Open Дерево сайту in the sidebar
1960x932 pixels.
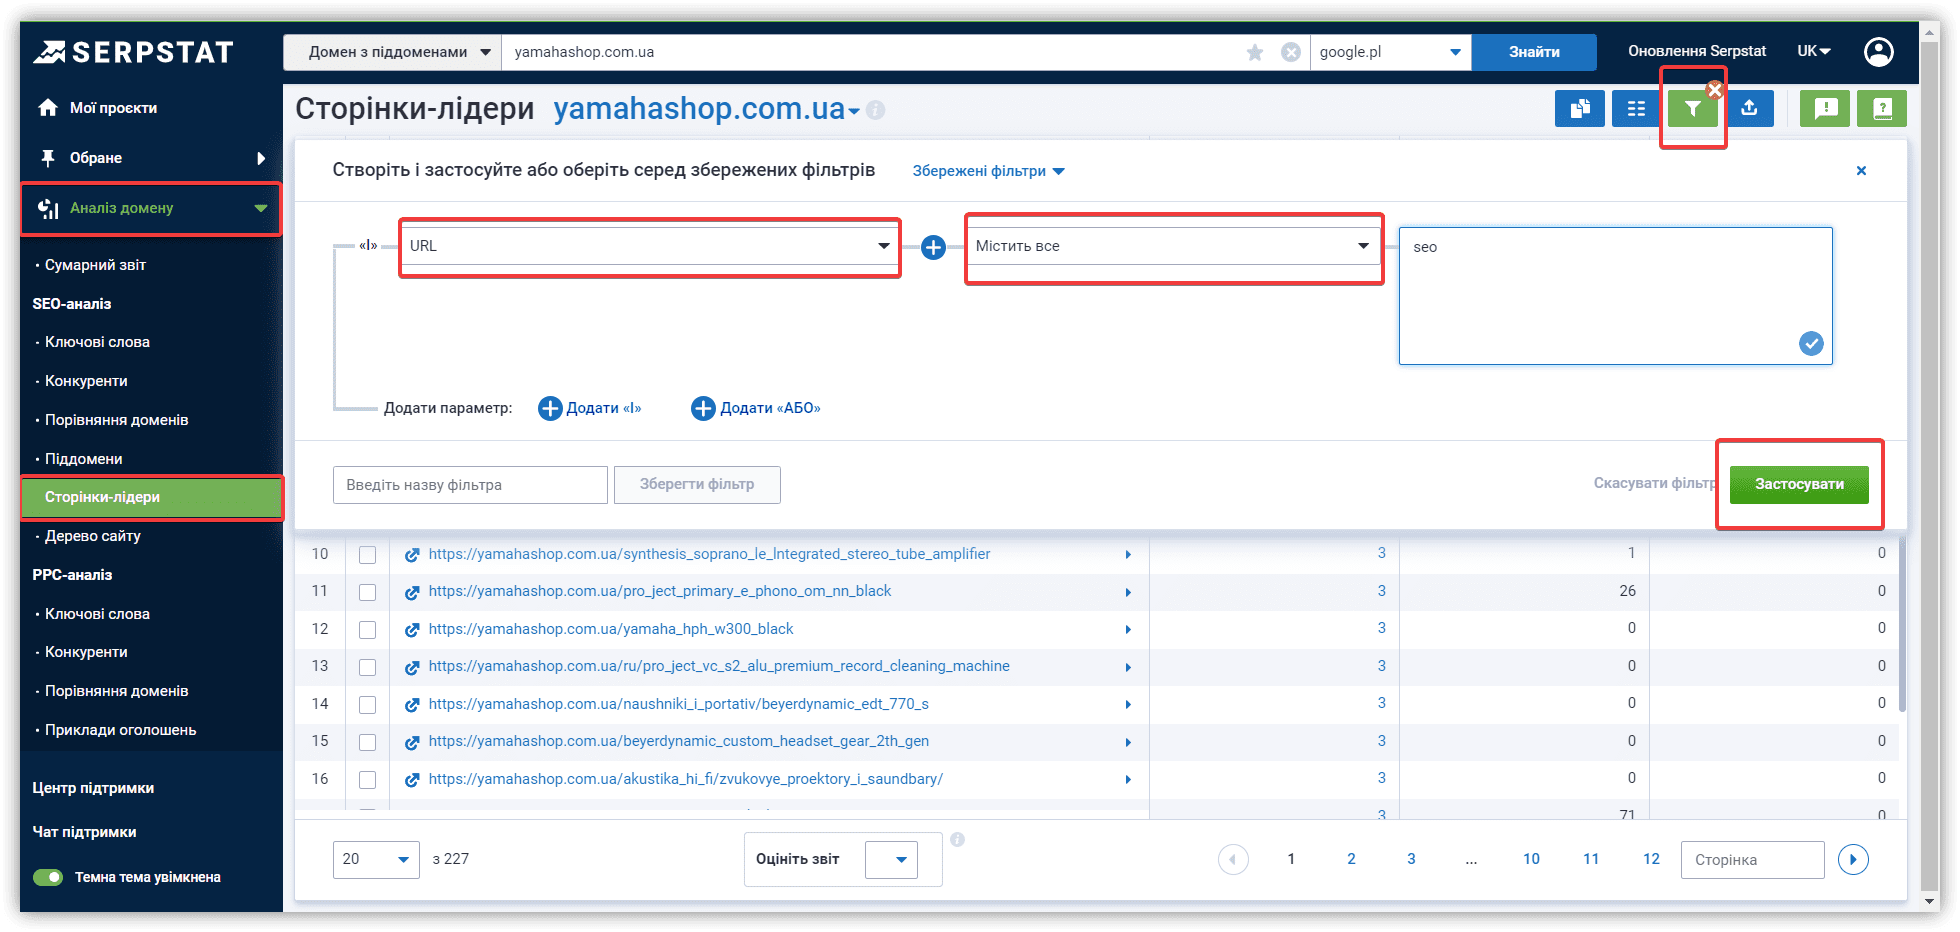pos(92,536)
